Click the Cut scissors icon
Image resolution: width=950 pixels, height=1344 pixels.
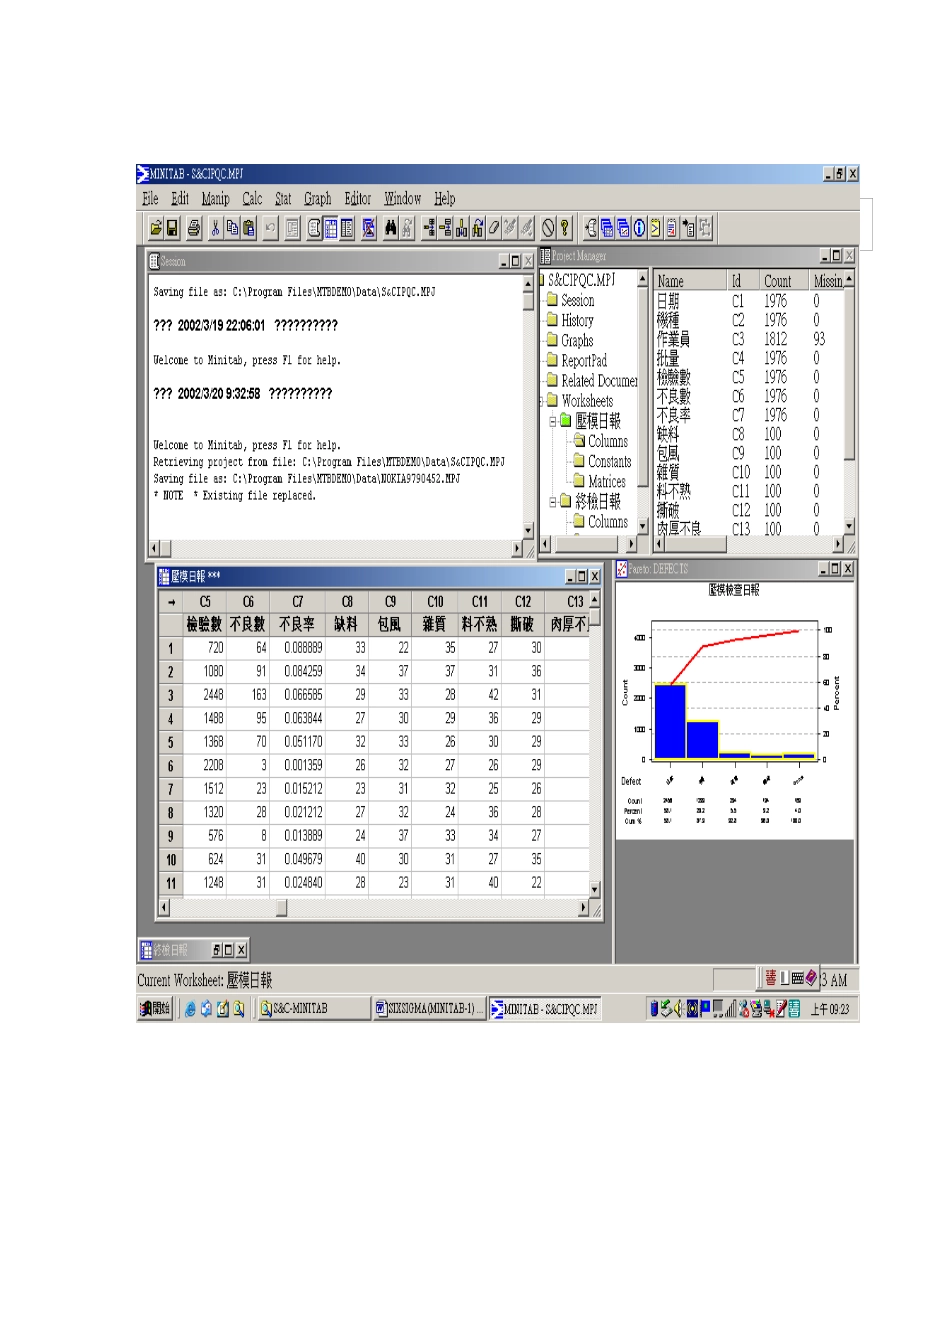[x=215, y=229]
